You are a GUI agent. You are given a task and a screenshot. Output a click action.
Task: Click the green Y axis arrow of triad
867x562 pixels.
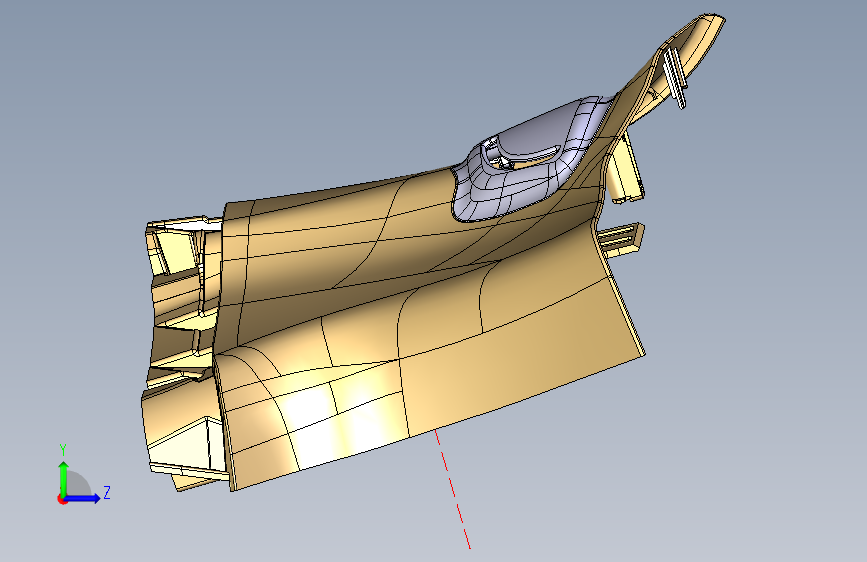point(64,478)
